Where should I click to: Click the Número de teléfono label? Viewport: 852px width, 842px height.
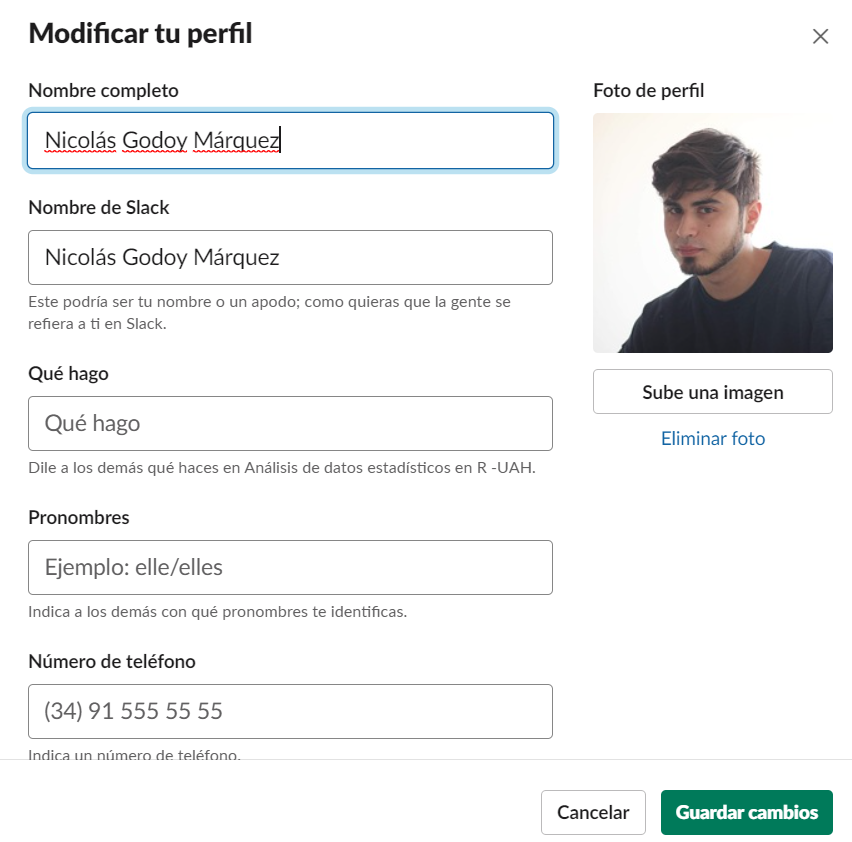tap(112, 662)
